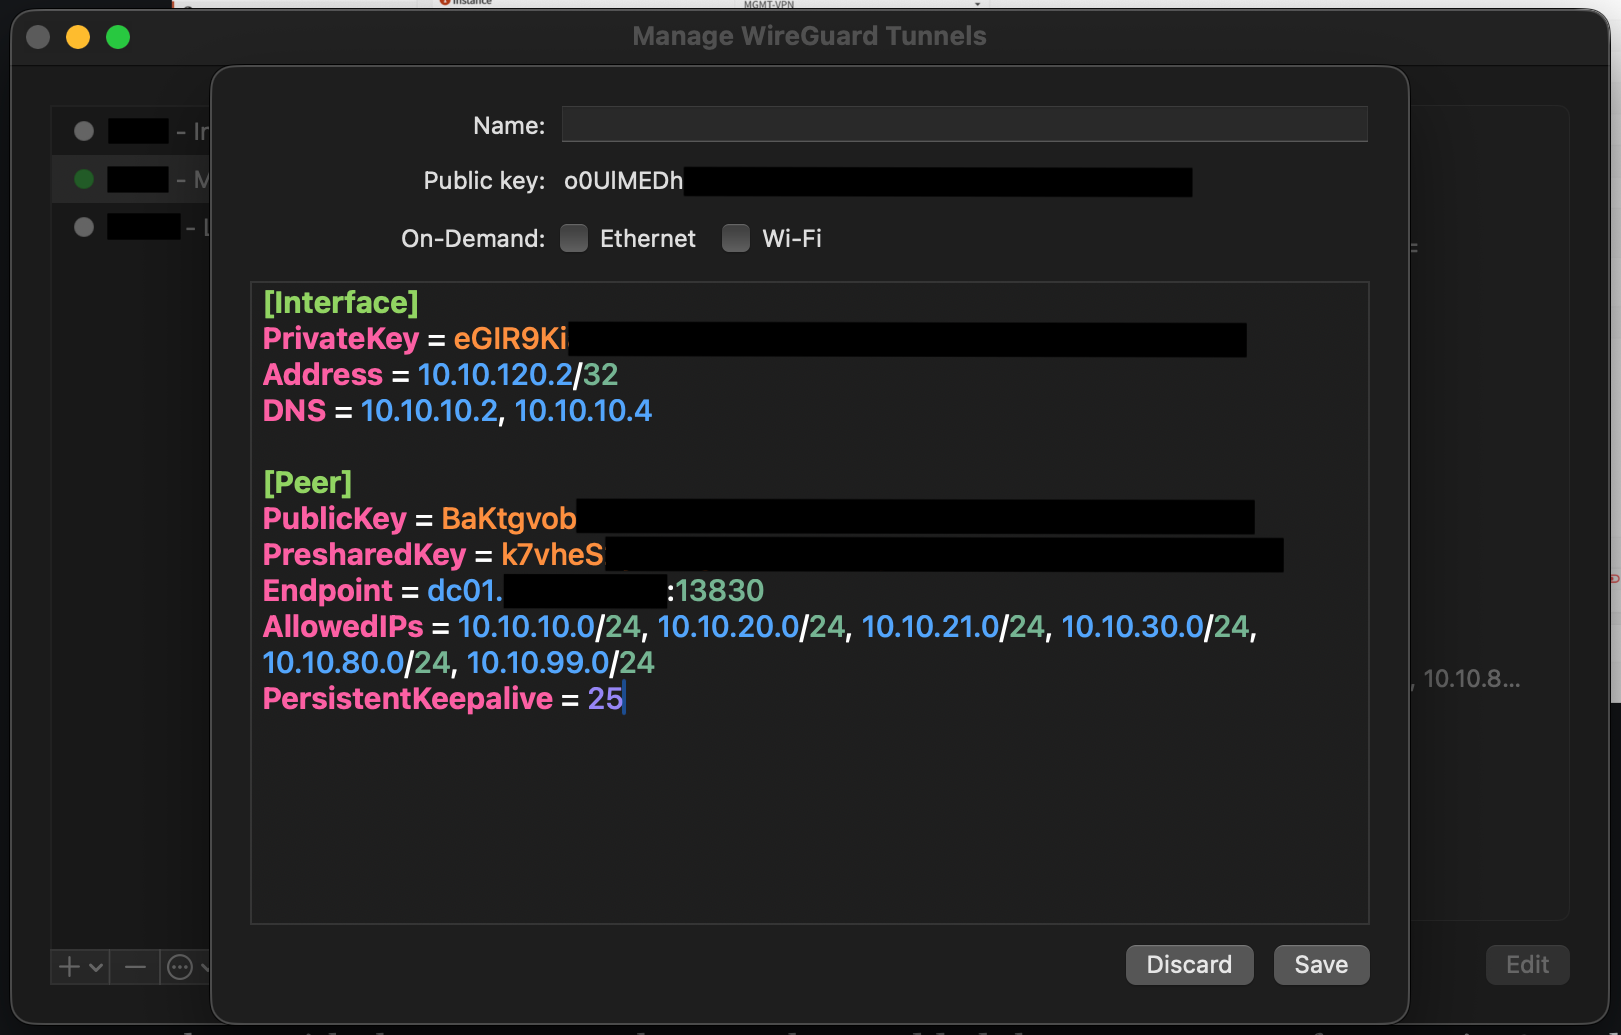Select the last tunnel in the sidebar list
The height and width of the screenshot is (1035, 1621).
pyautogui.click(x=140, y=226)
